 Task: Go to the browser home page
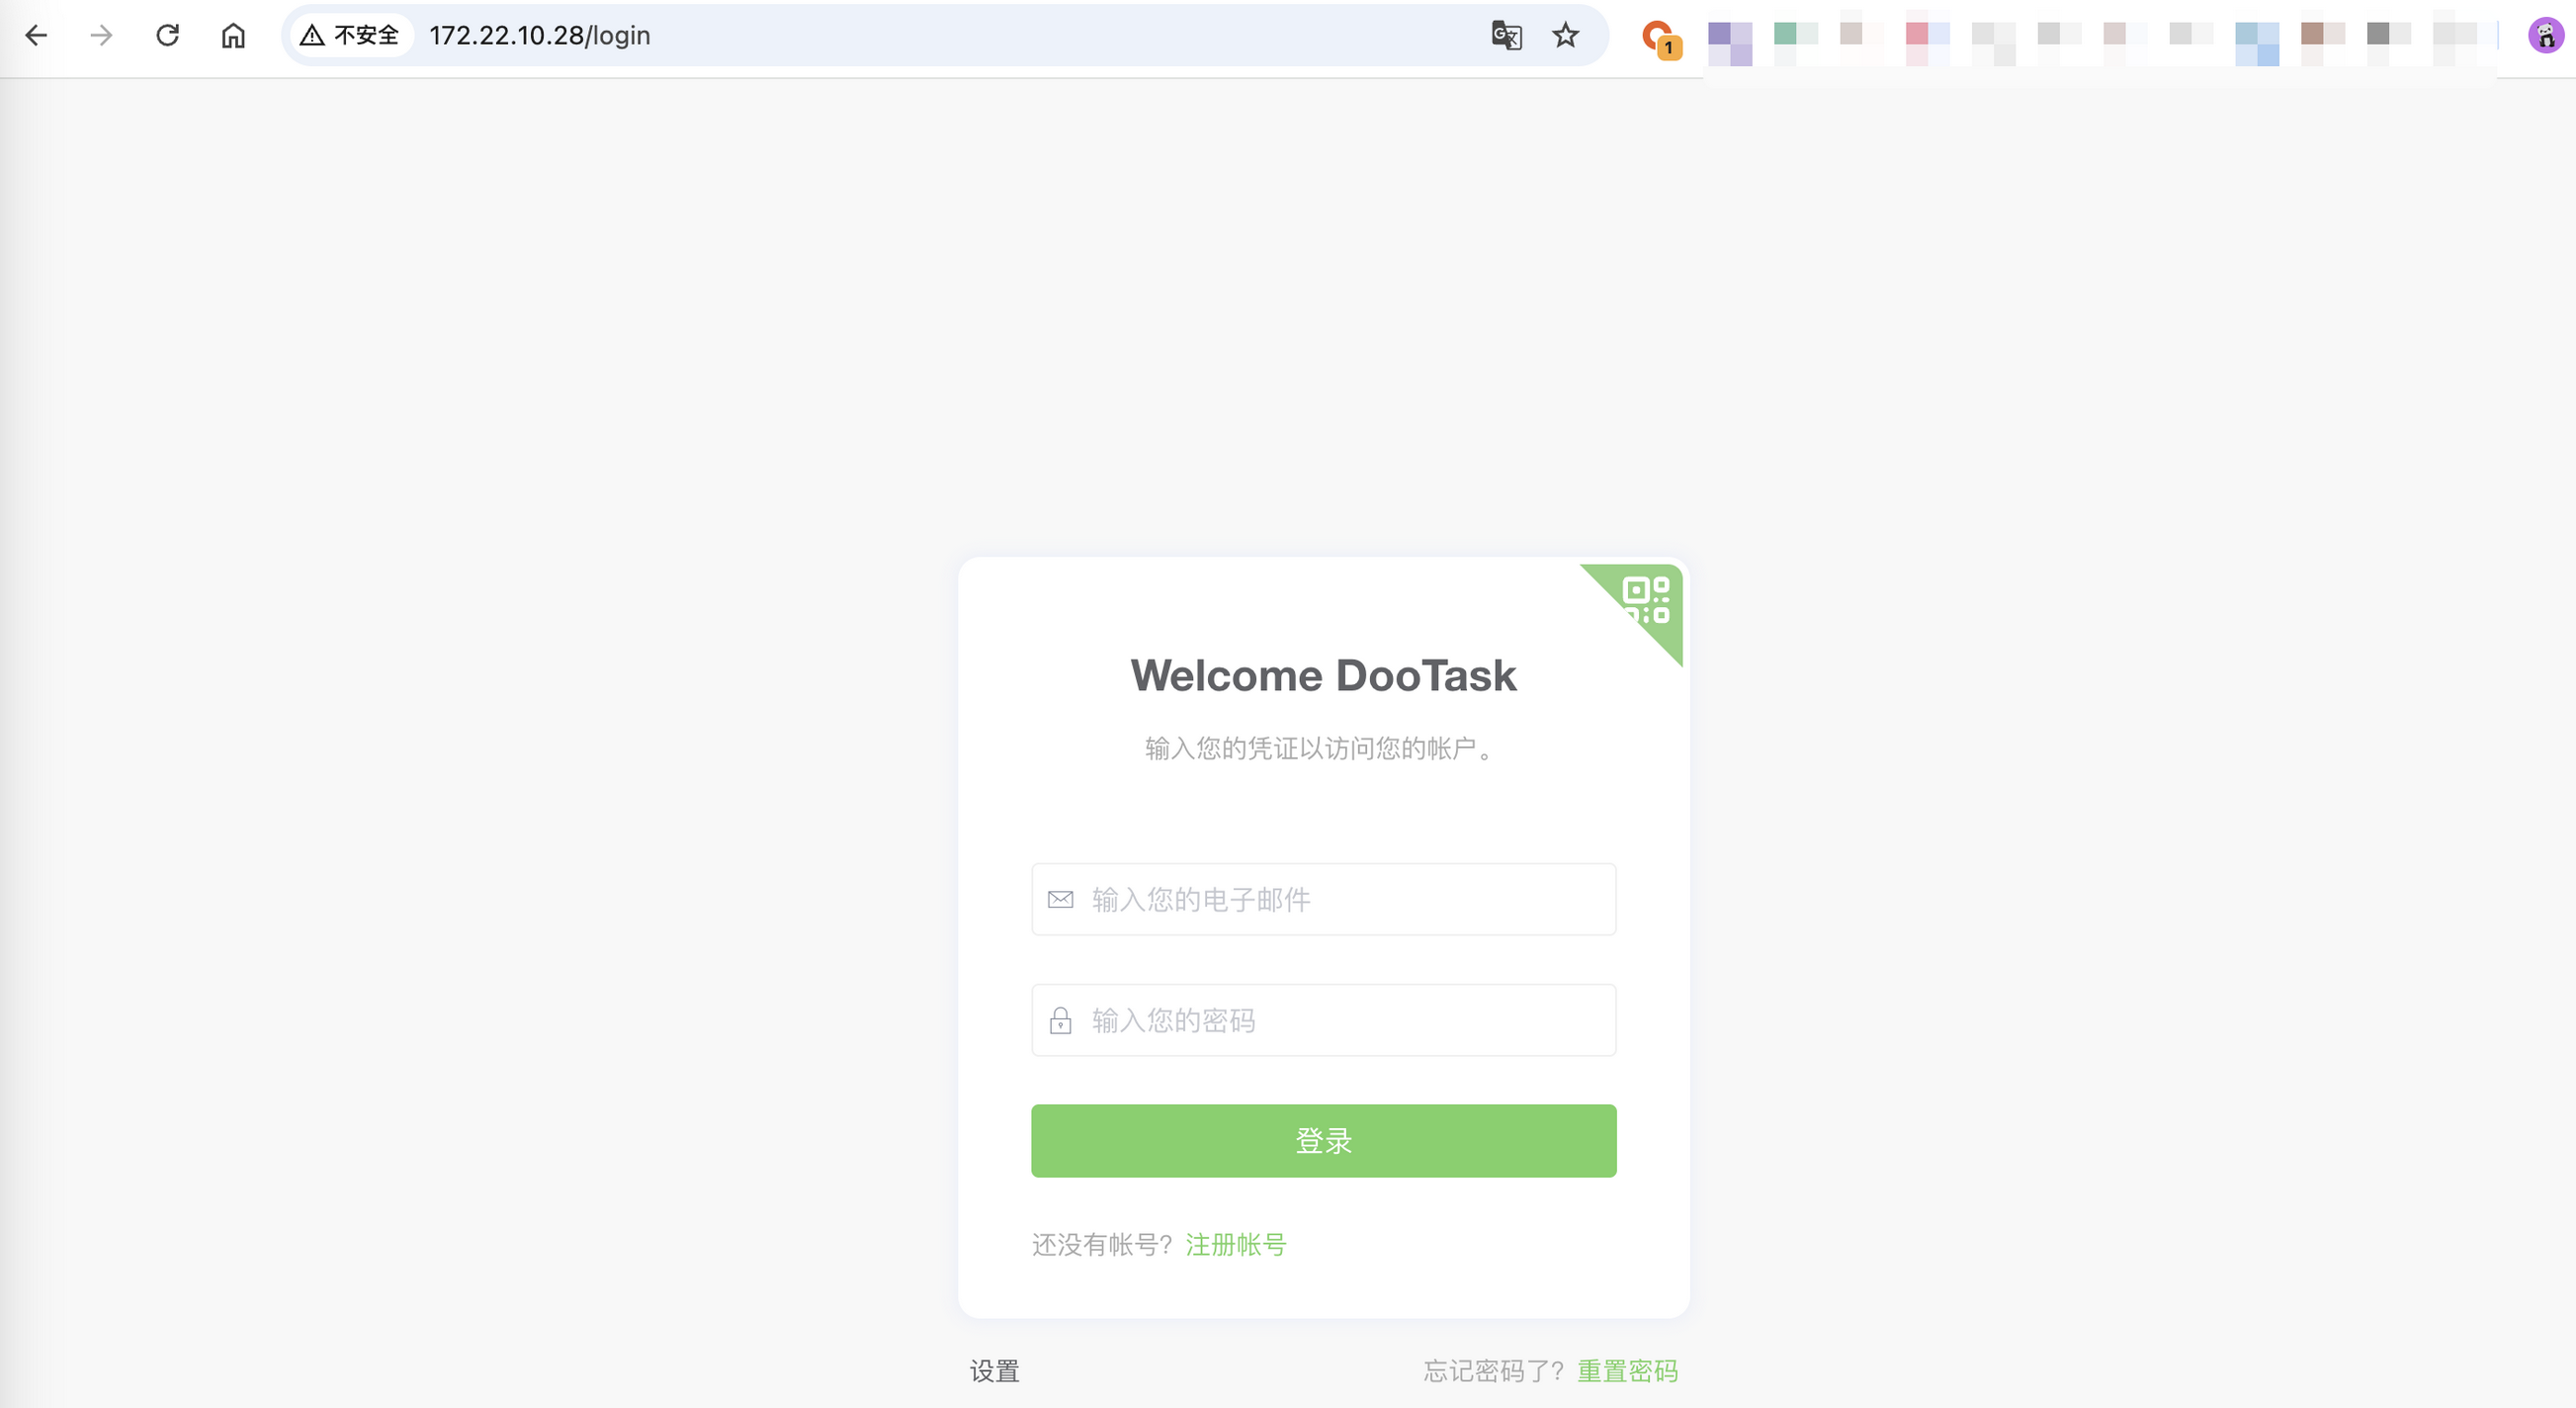[x=233, y=36]
